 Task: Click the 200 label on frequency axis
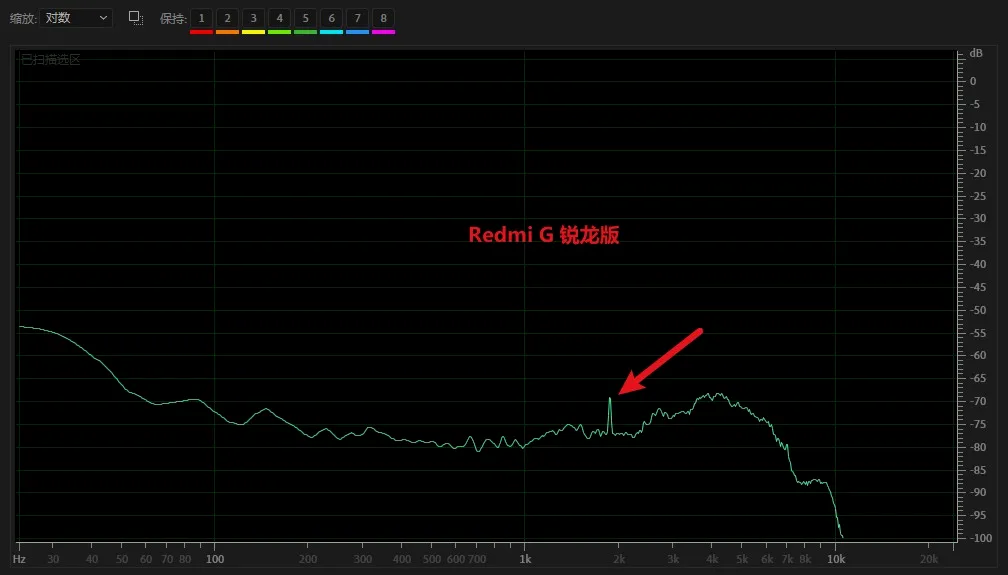click(308, 559)
